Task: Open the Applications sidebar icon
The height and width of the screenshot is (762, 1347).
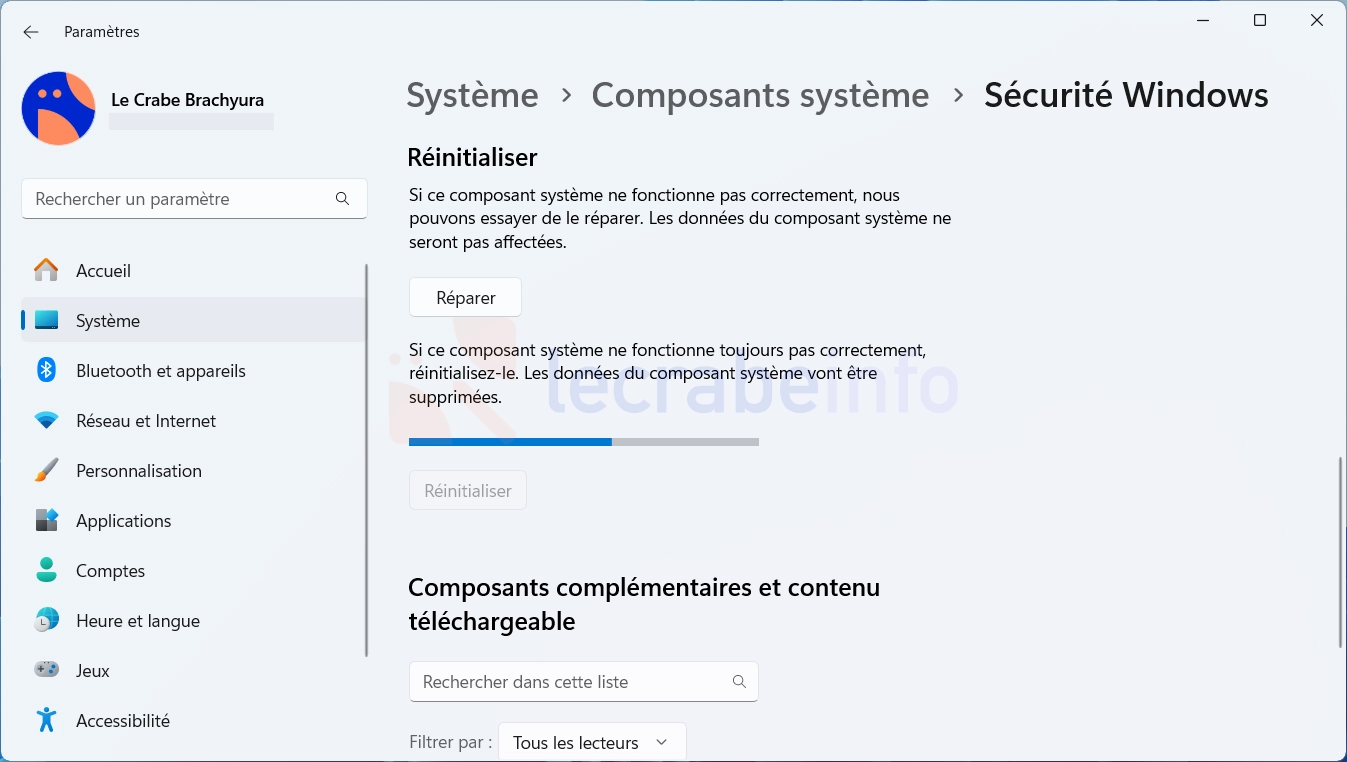Action: (46, 521)
